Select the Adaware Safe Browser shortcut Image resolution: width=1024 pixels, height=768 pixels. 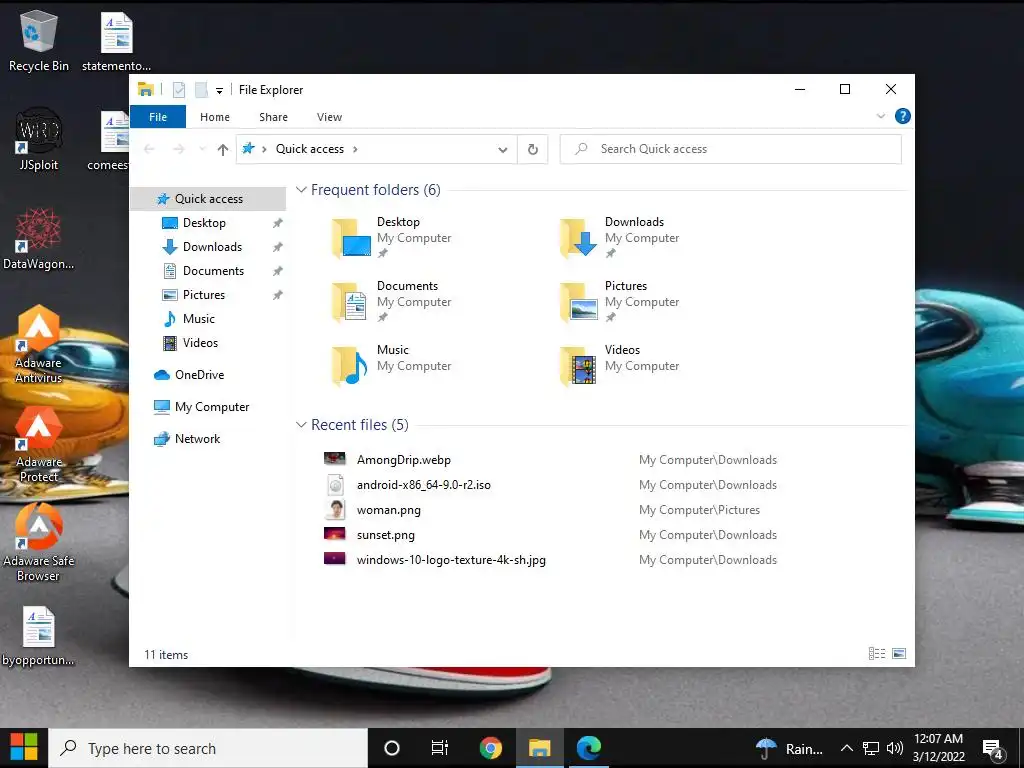39,543
